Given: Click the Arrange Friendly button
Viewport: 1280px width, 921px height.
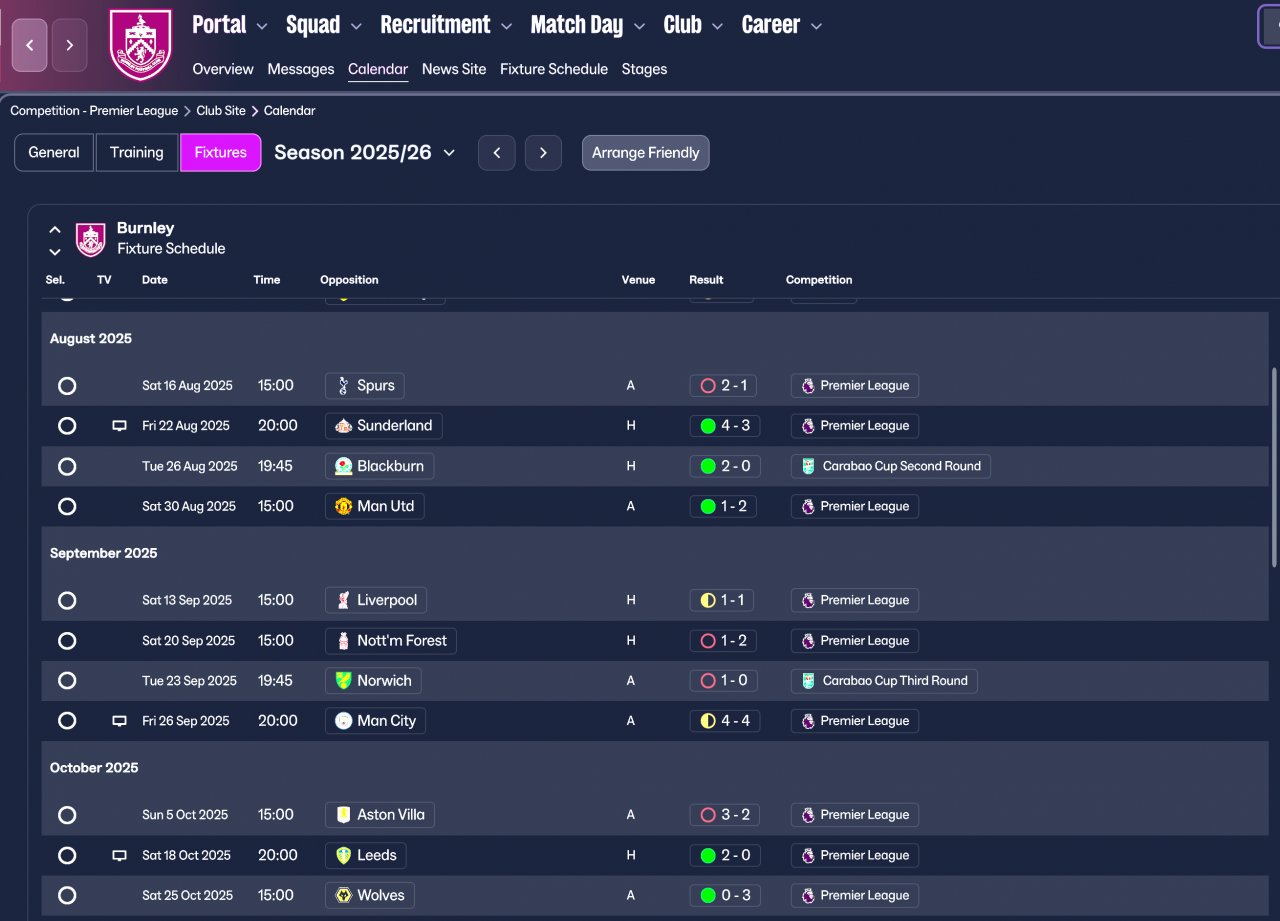Looking at the screenshot, I should (x=646, y=153).
